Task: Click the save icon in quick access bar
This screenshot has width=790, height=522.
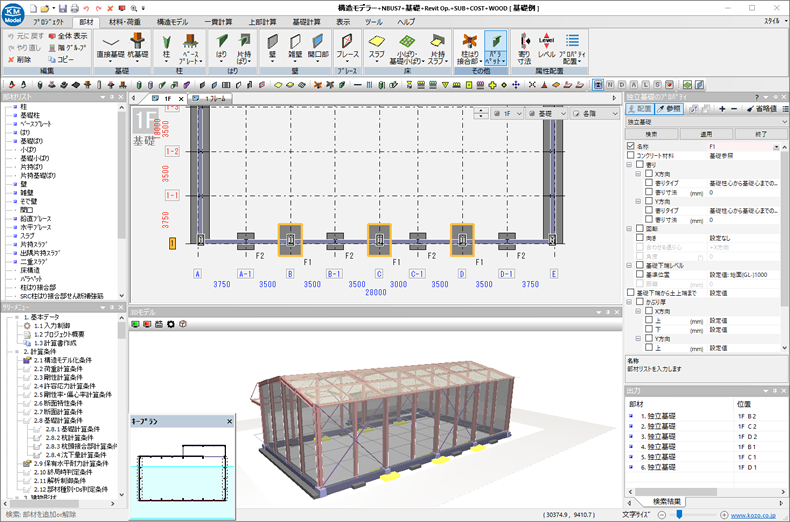Action: [62, 8]
